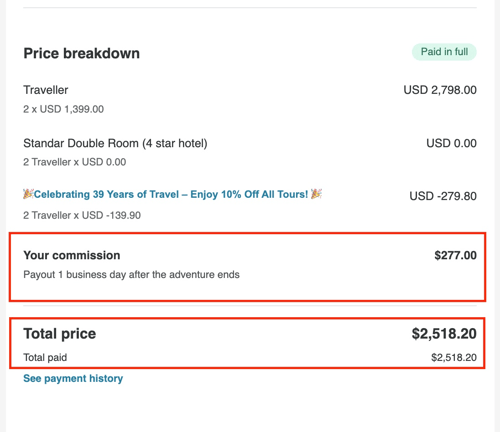
Task: Click the Celebrating 39 Years of Travel promo link
Action: [x=171, y=194]
